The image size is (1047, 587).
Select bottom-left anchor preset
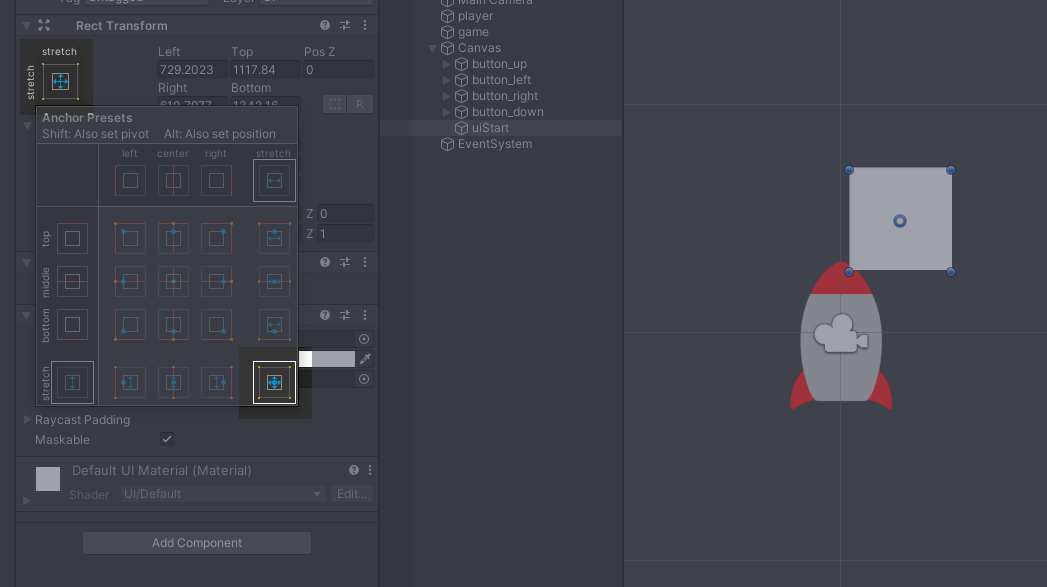coord(130,325)
